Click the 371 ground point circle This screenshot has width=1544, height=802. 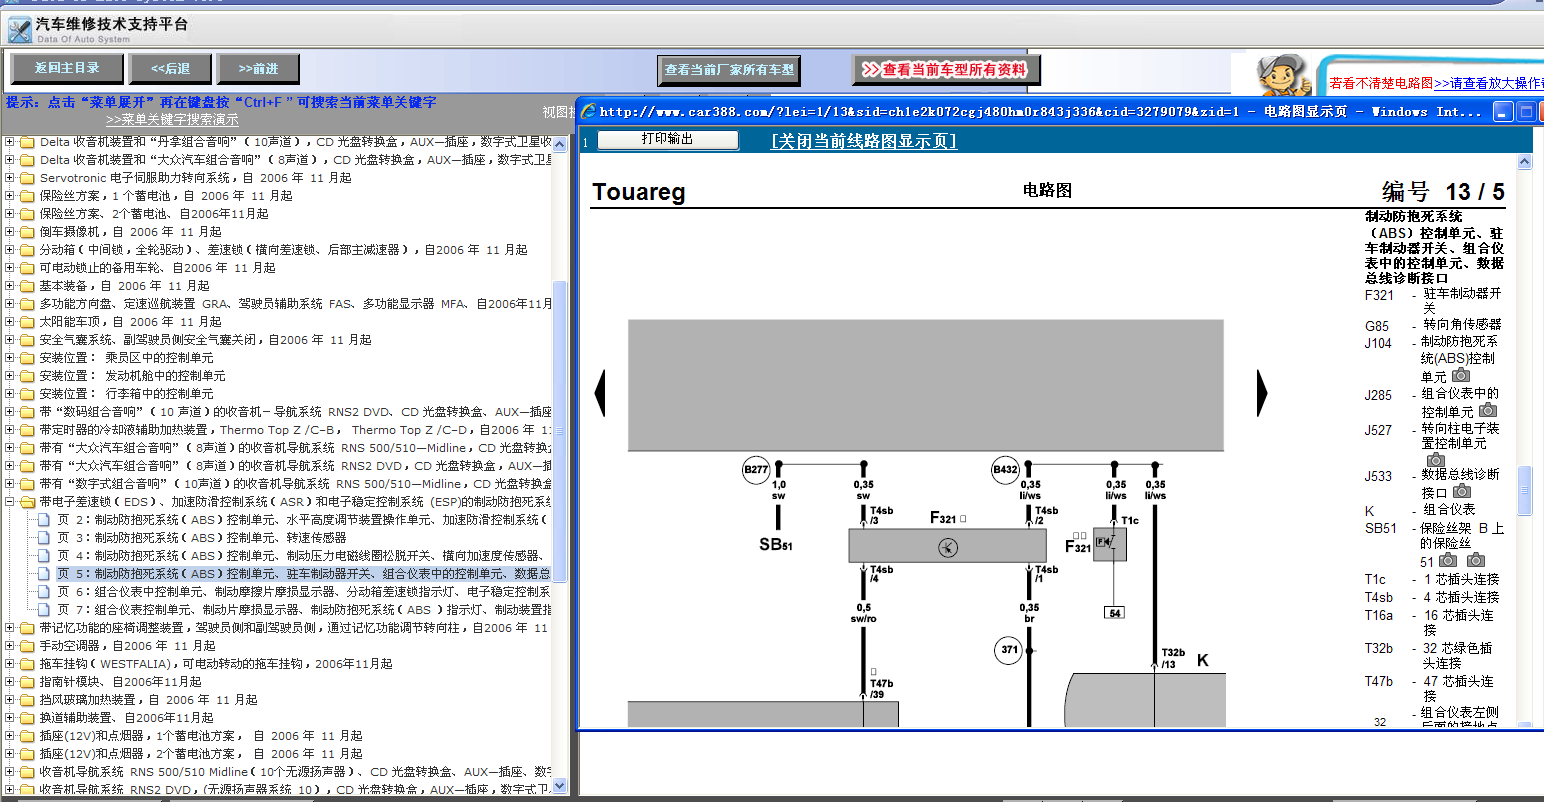1009,650
